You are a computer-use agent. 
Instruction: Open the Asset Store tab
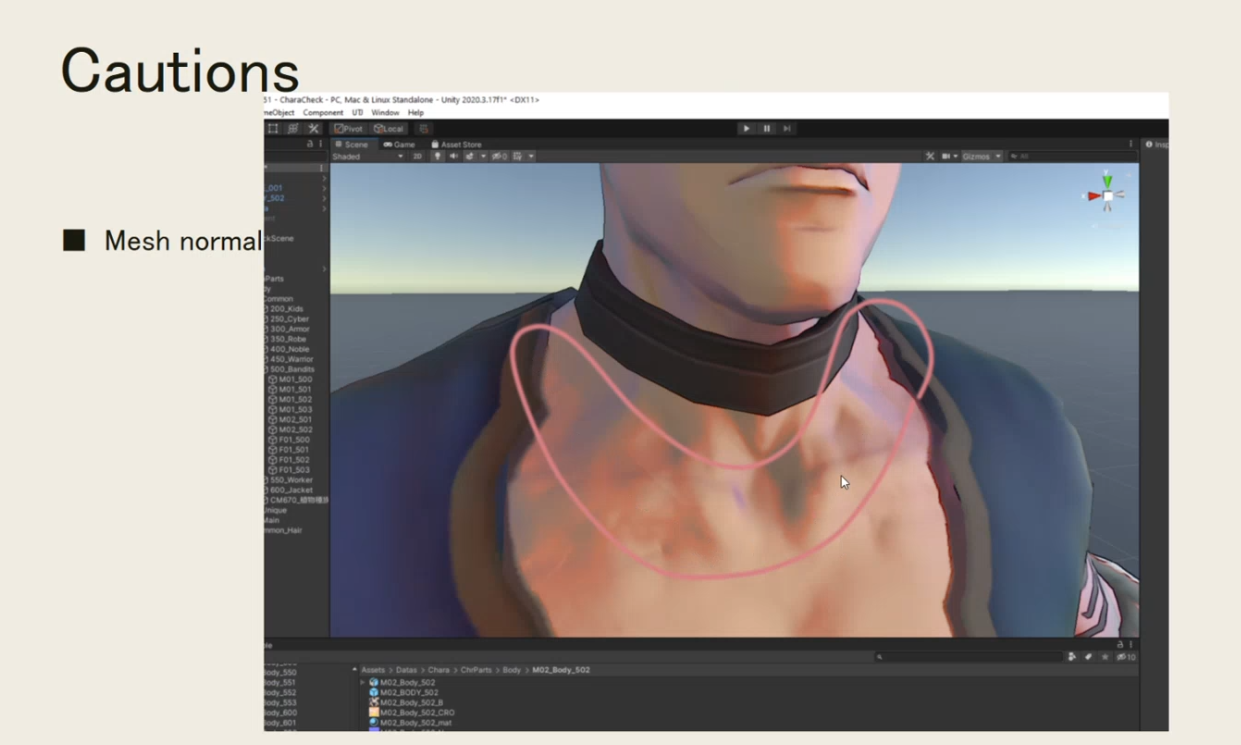(456, 144)
